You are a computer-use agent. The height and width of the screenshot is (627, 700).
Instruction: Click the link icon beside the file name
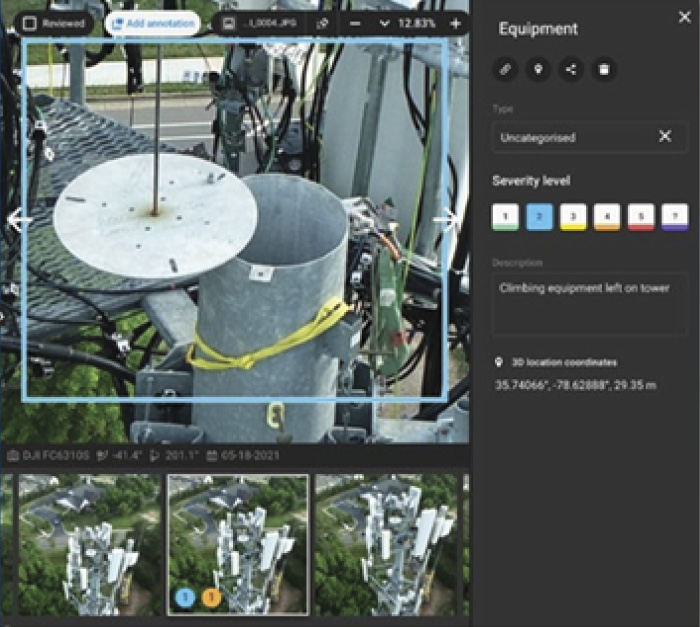tap(322, 23)
